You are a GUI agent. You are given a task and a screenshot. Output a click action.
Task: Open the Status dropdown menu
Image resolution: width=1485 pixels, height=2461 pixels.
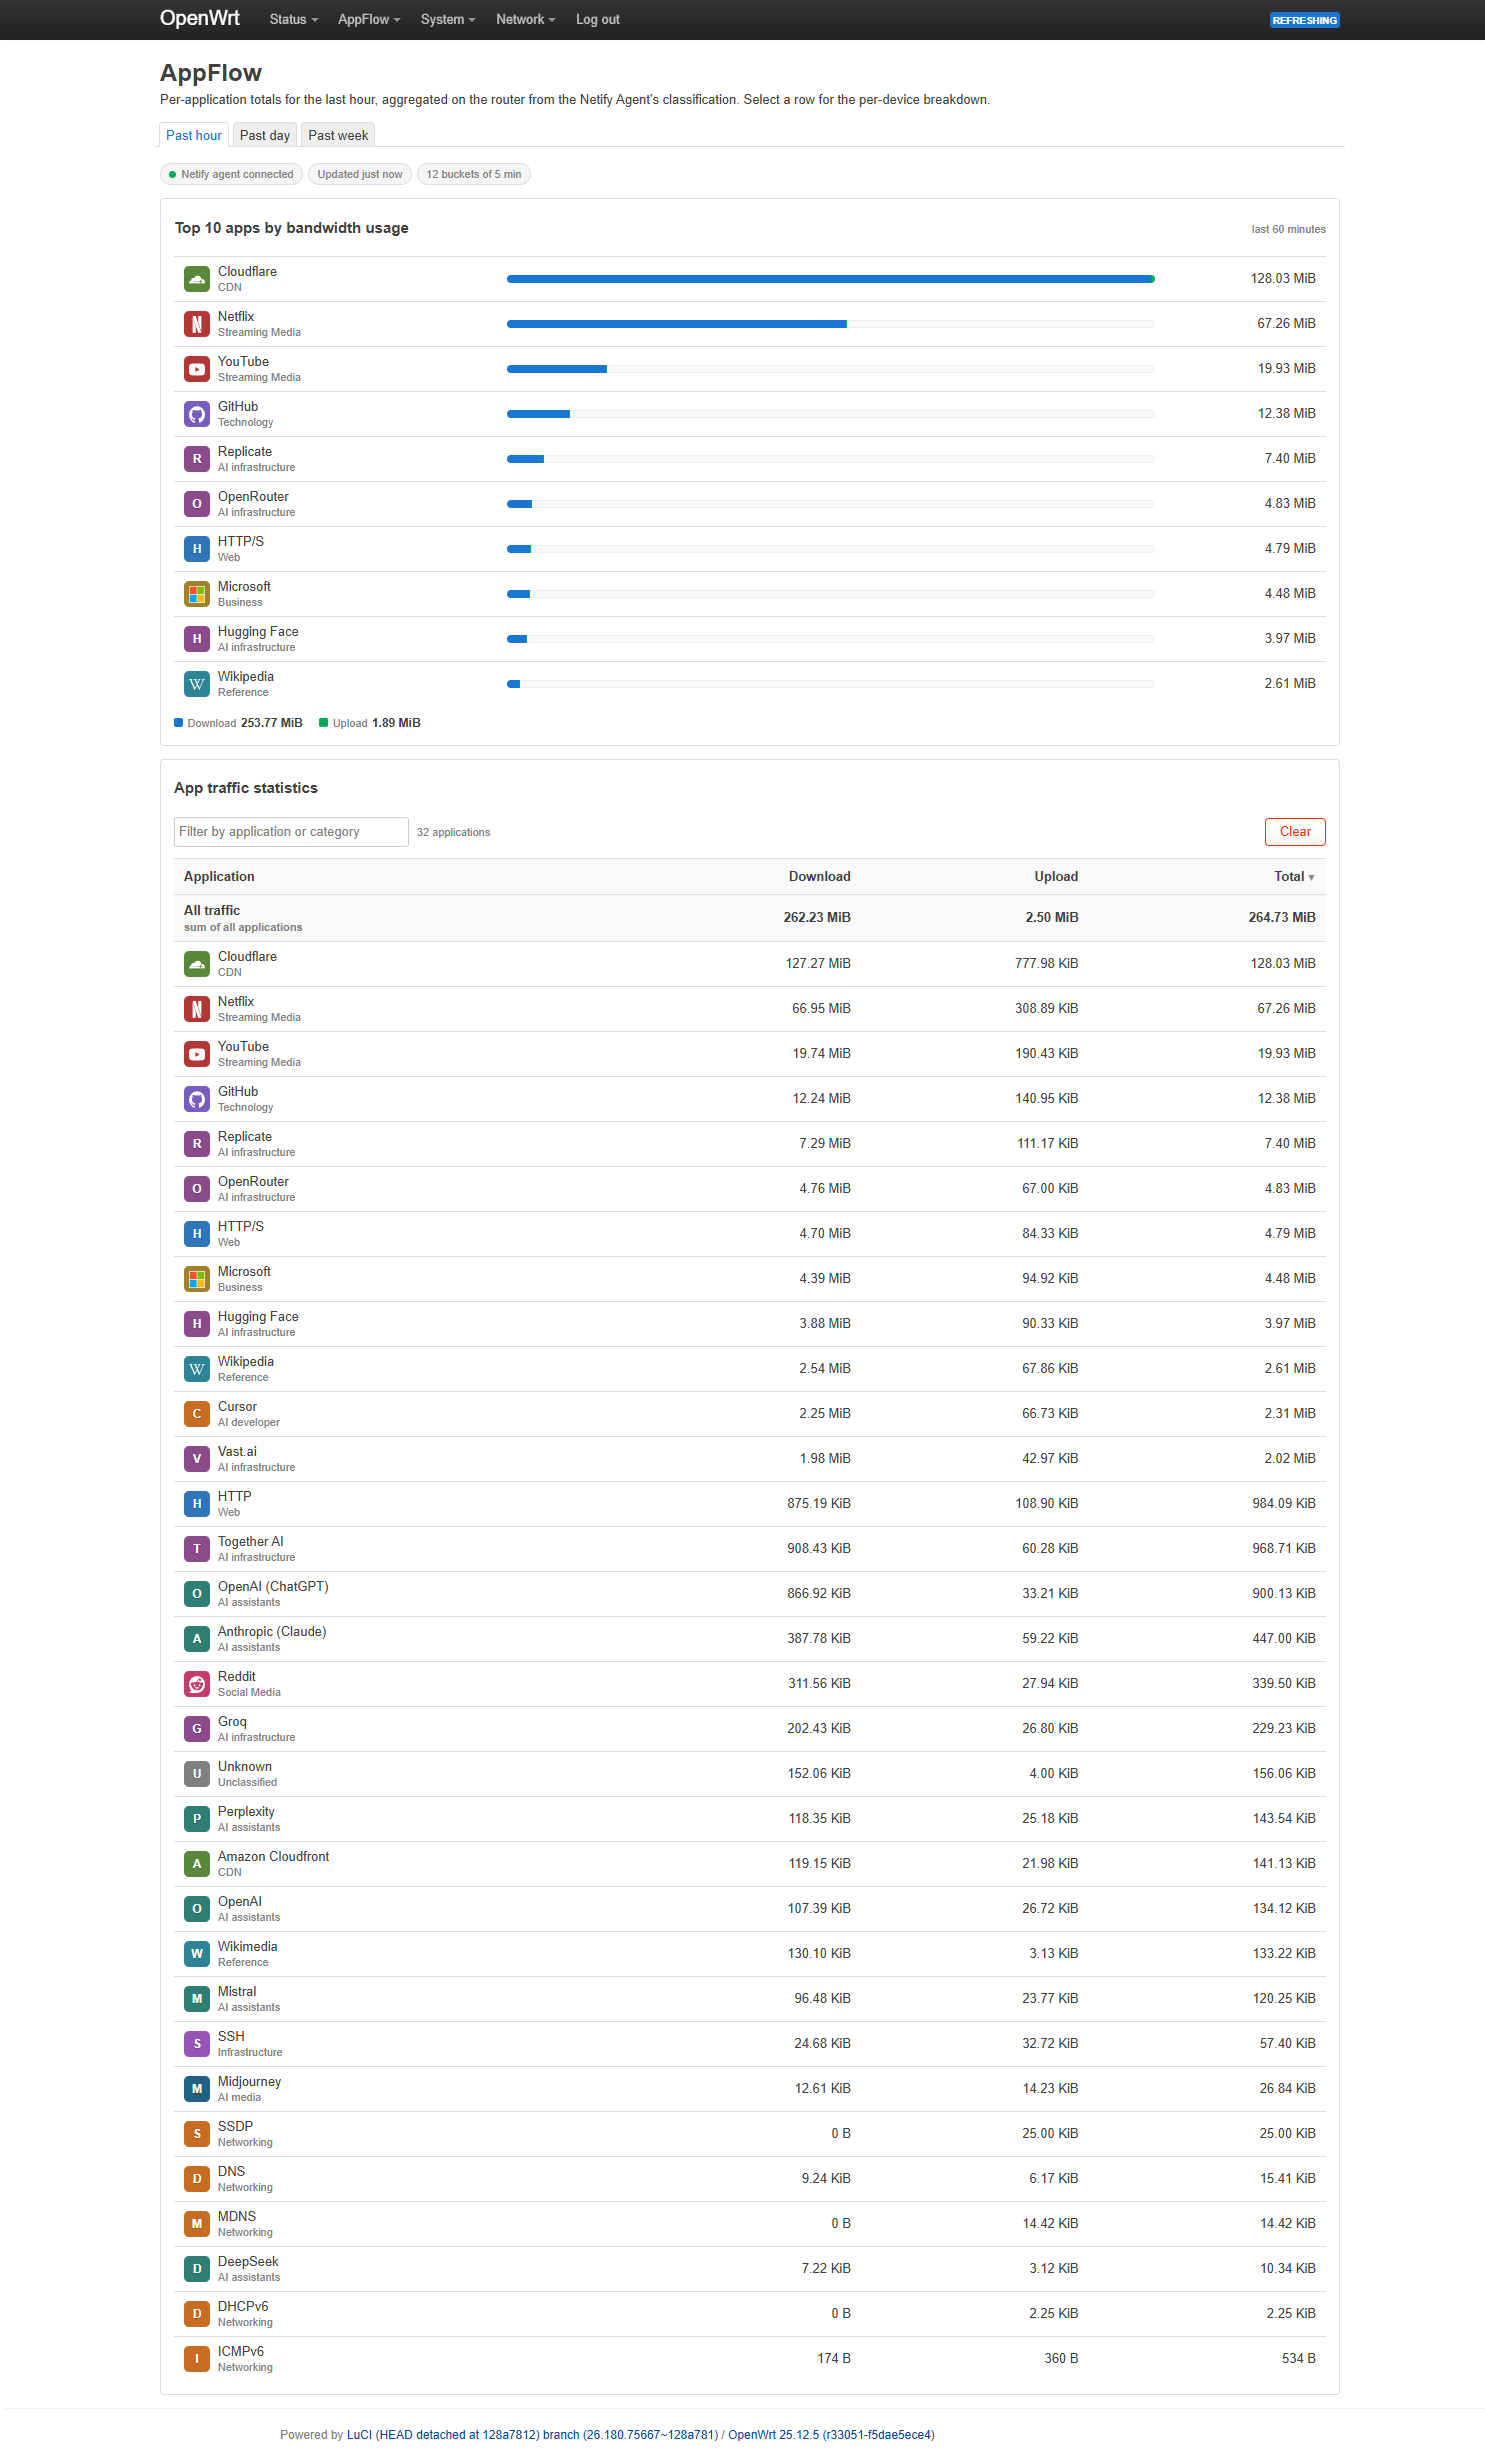(x=293, y=19)
